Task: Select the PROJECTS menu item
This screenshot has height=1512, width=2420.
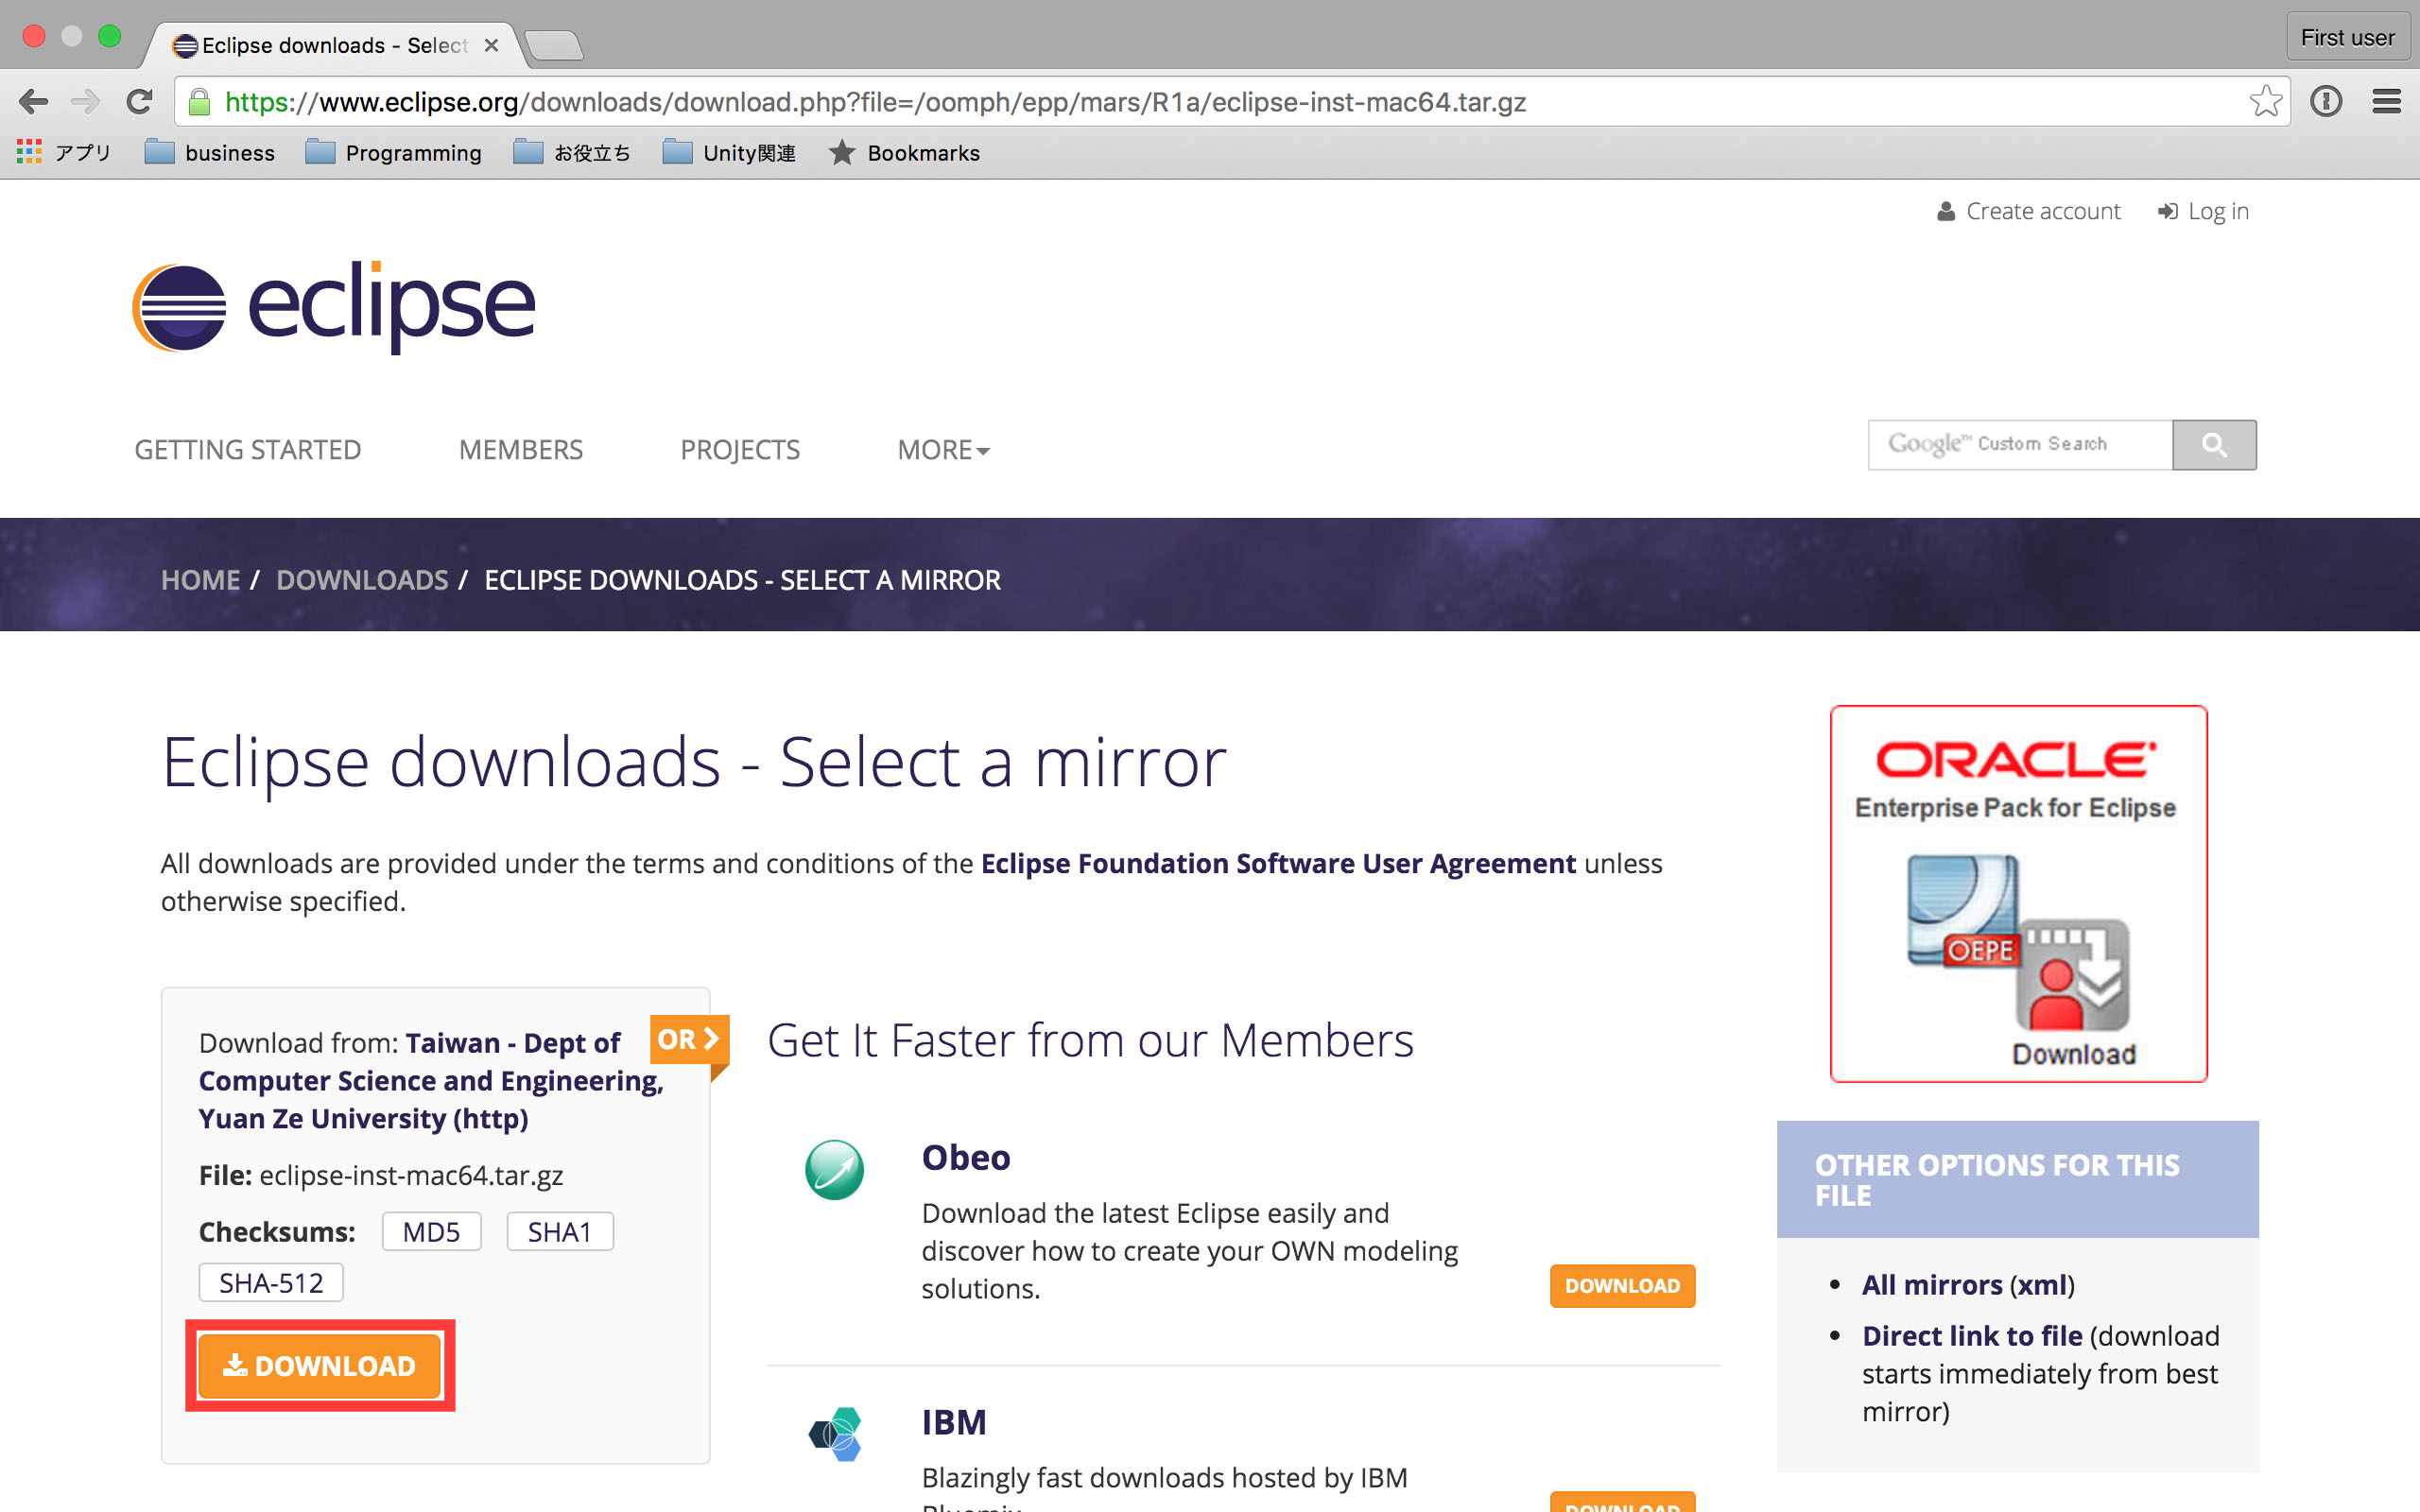Action: tap(740, 450)
